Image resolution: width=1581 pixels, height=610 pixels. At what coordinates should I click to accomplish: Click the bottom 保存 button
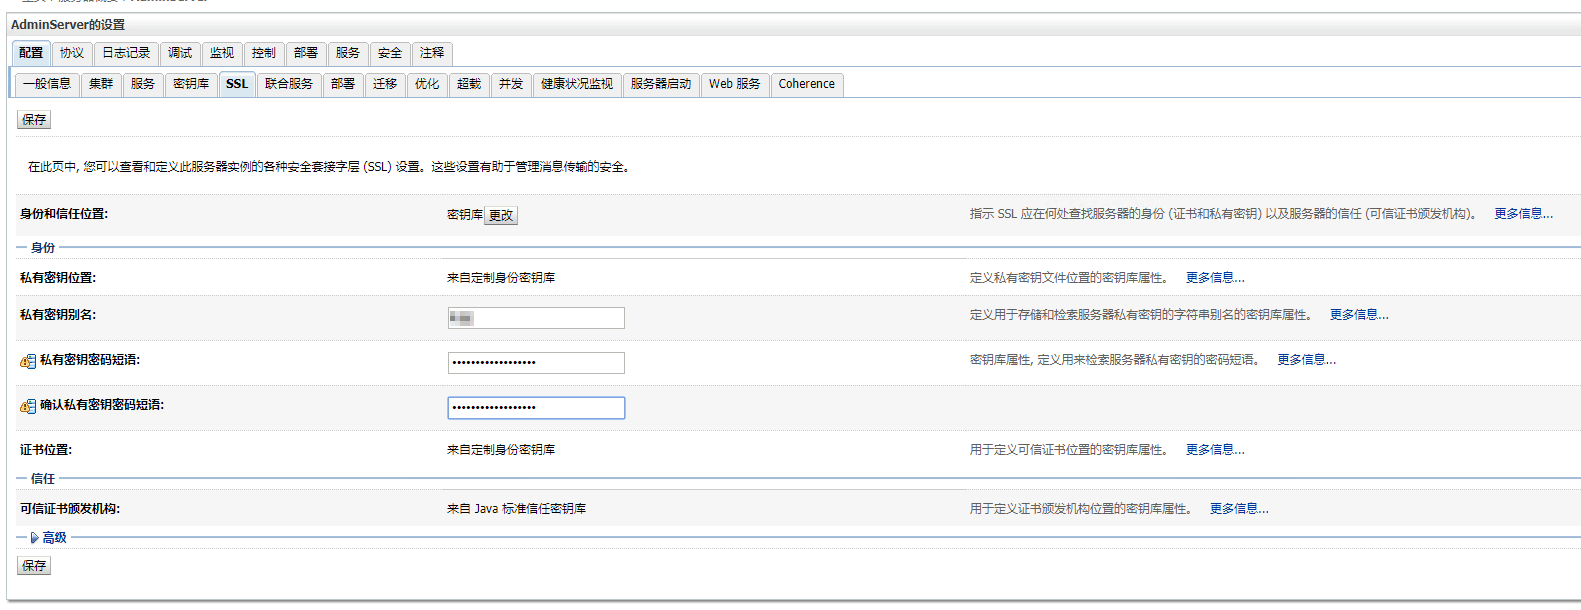coord(34,566)
